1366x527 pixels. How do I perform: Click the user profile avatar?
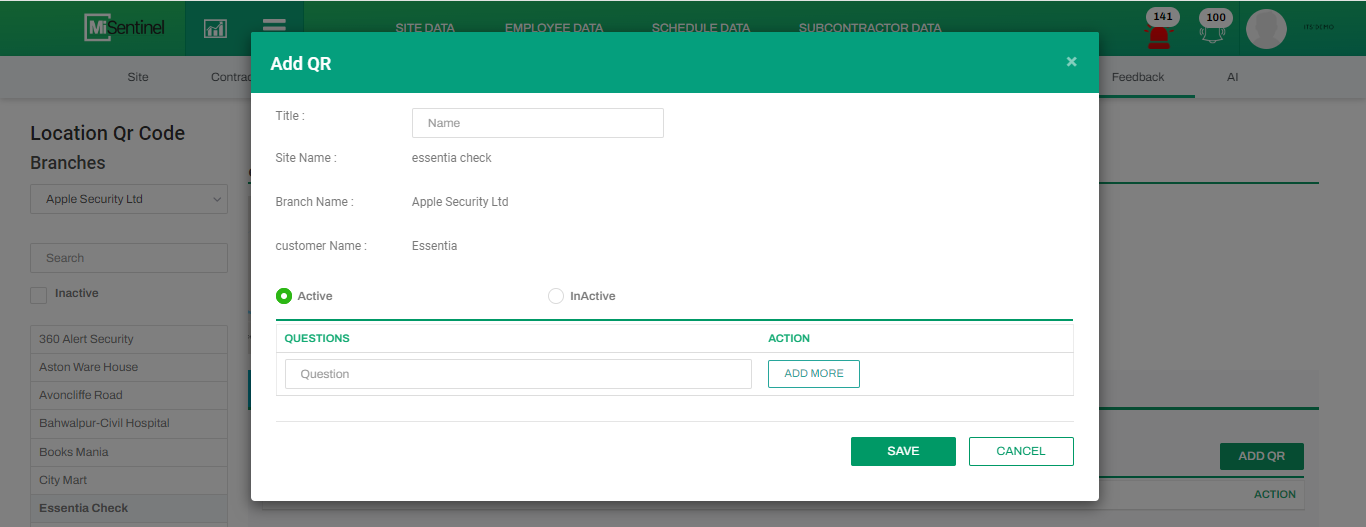click(x=1266, y=29)
